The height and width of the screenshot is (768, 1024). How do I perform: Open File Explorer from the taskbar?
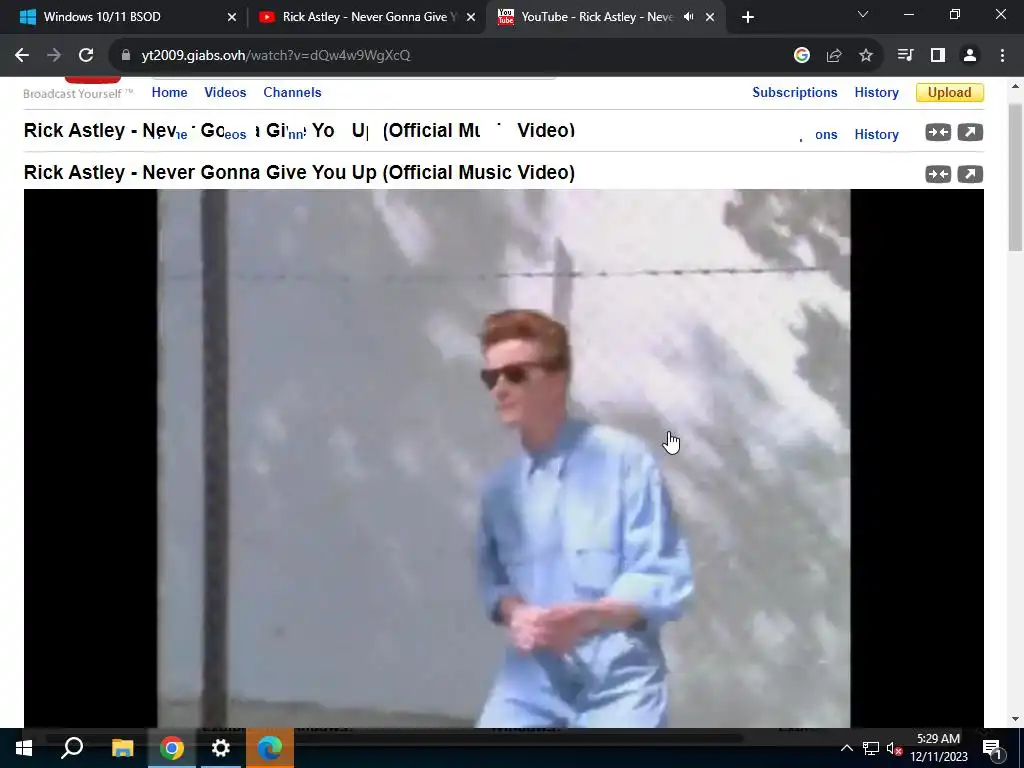pyautogui.click(x=122, y=748)
